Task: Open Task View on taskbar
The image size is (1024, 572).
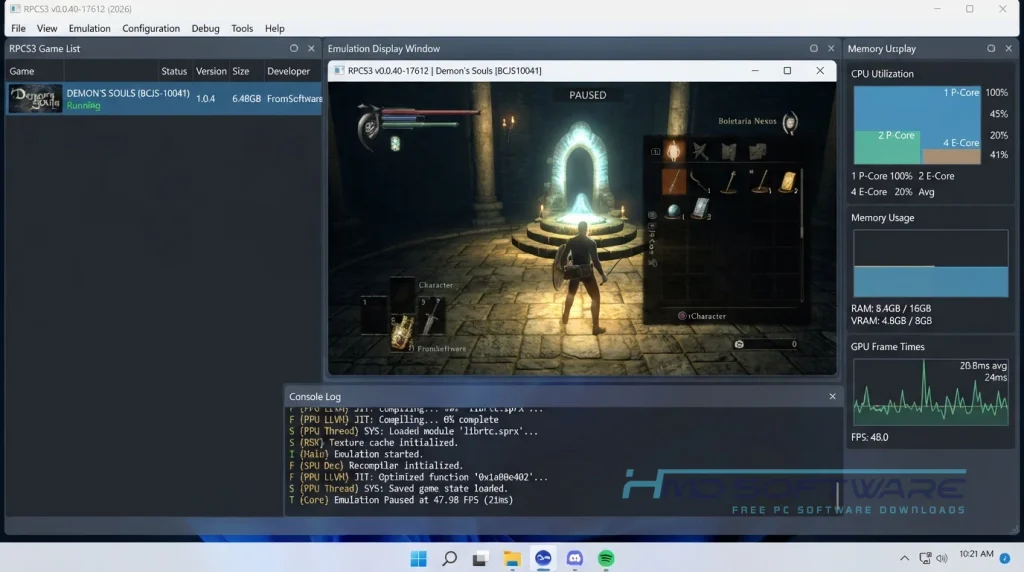Action: [480, 558]
